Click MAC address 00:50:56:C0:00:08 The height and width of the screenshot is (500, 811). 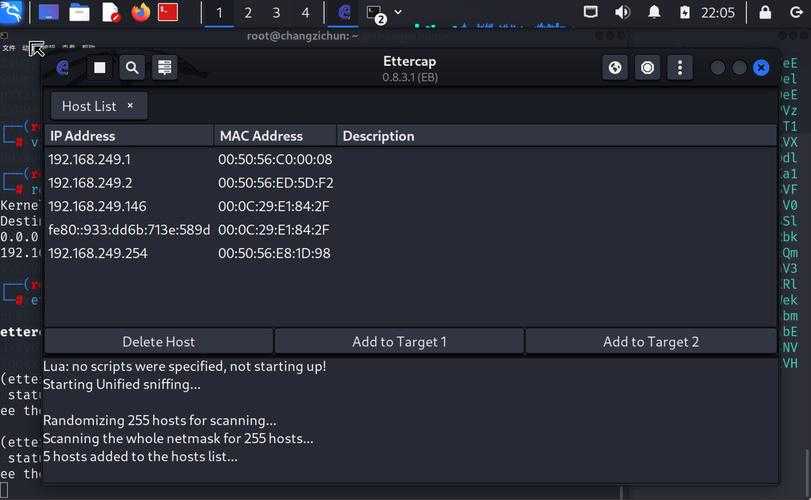(x=275, y=159)
